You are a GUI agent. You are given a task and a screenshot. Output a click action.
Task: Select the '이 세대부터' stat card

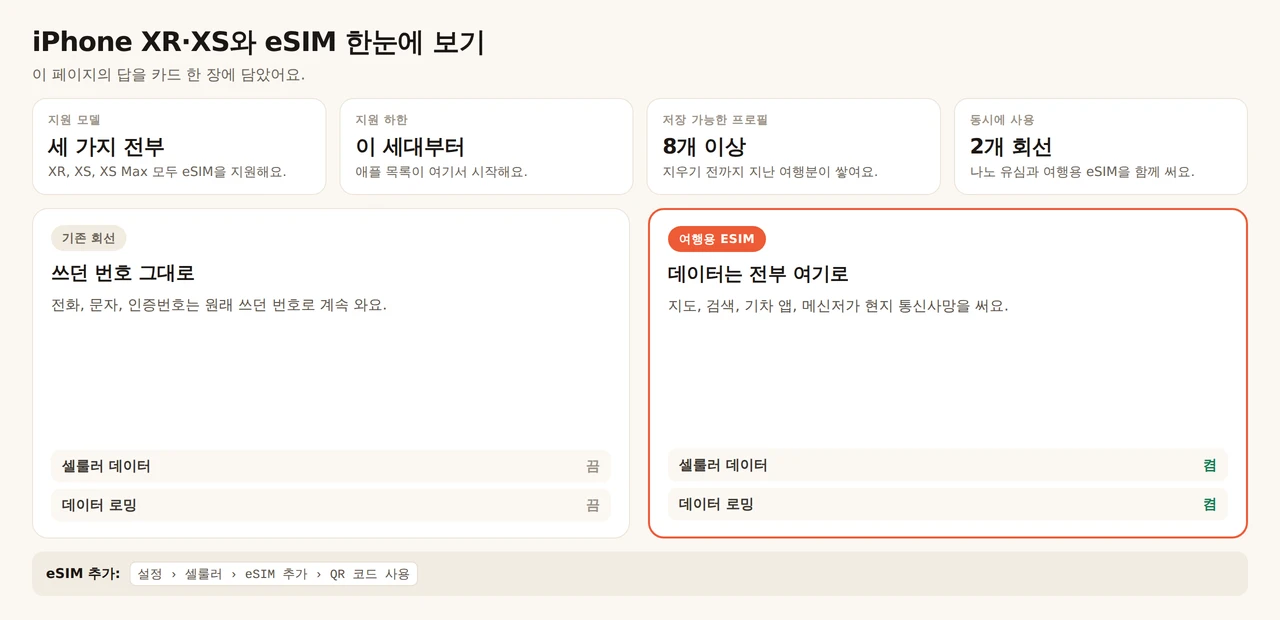pos(486,146)
